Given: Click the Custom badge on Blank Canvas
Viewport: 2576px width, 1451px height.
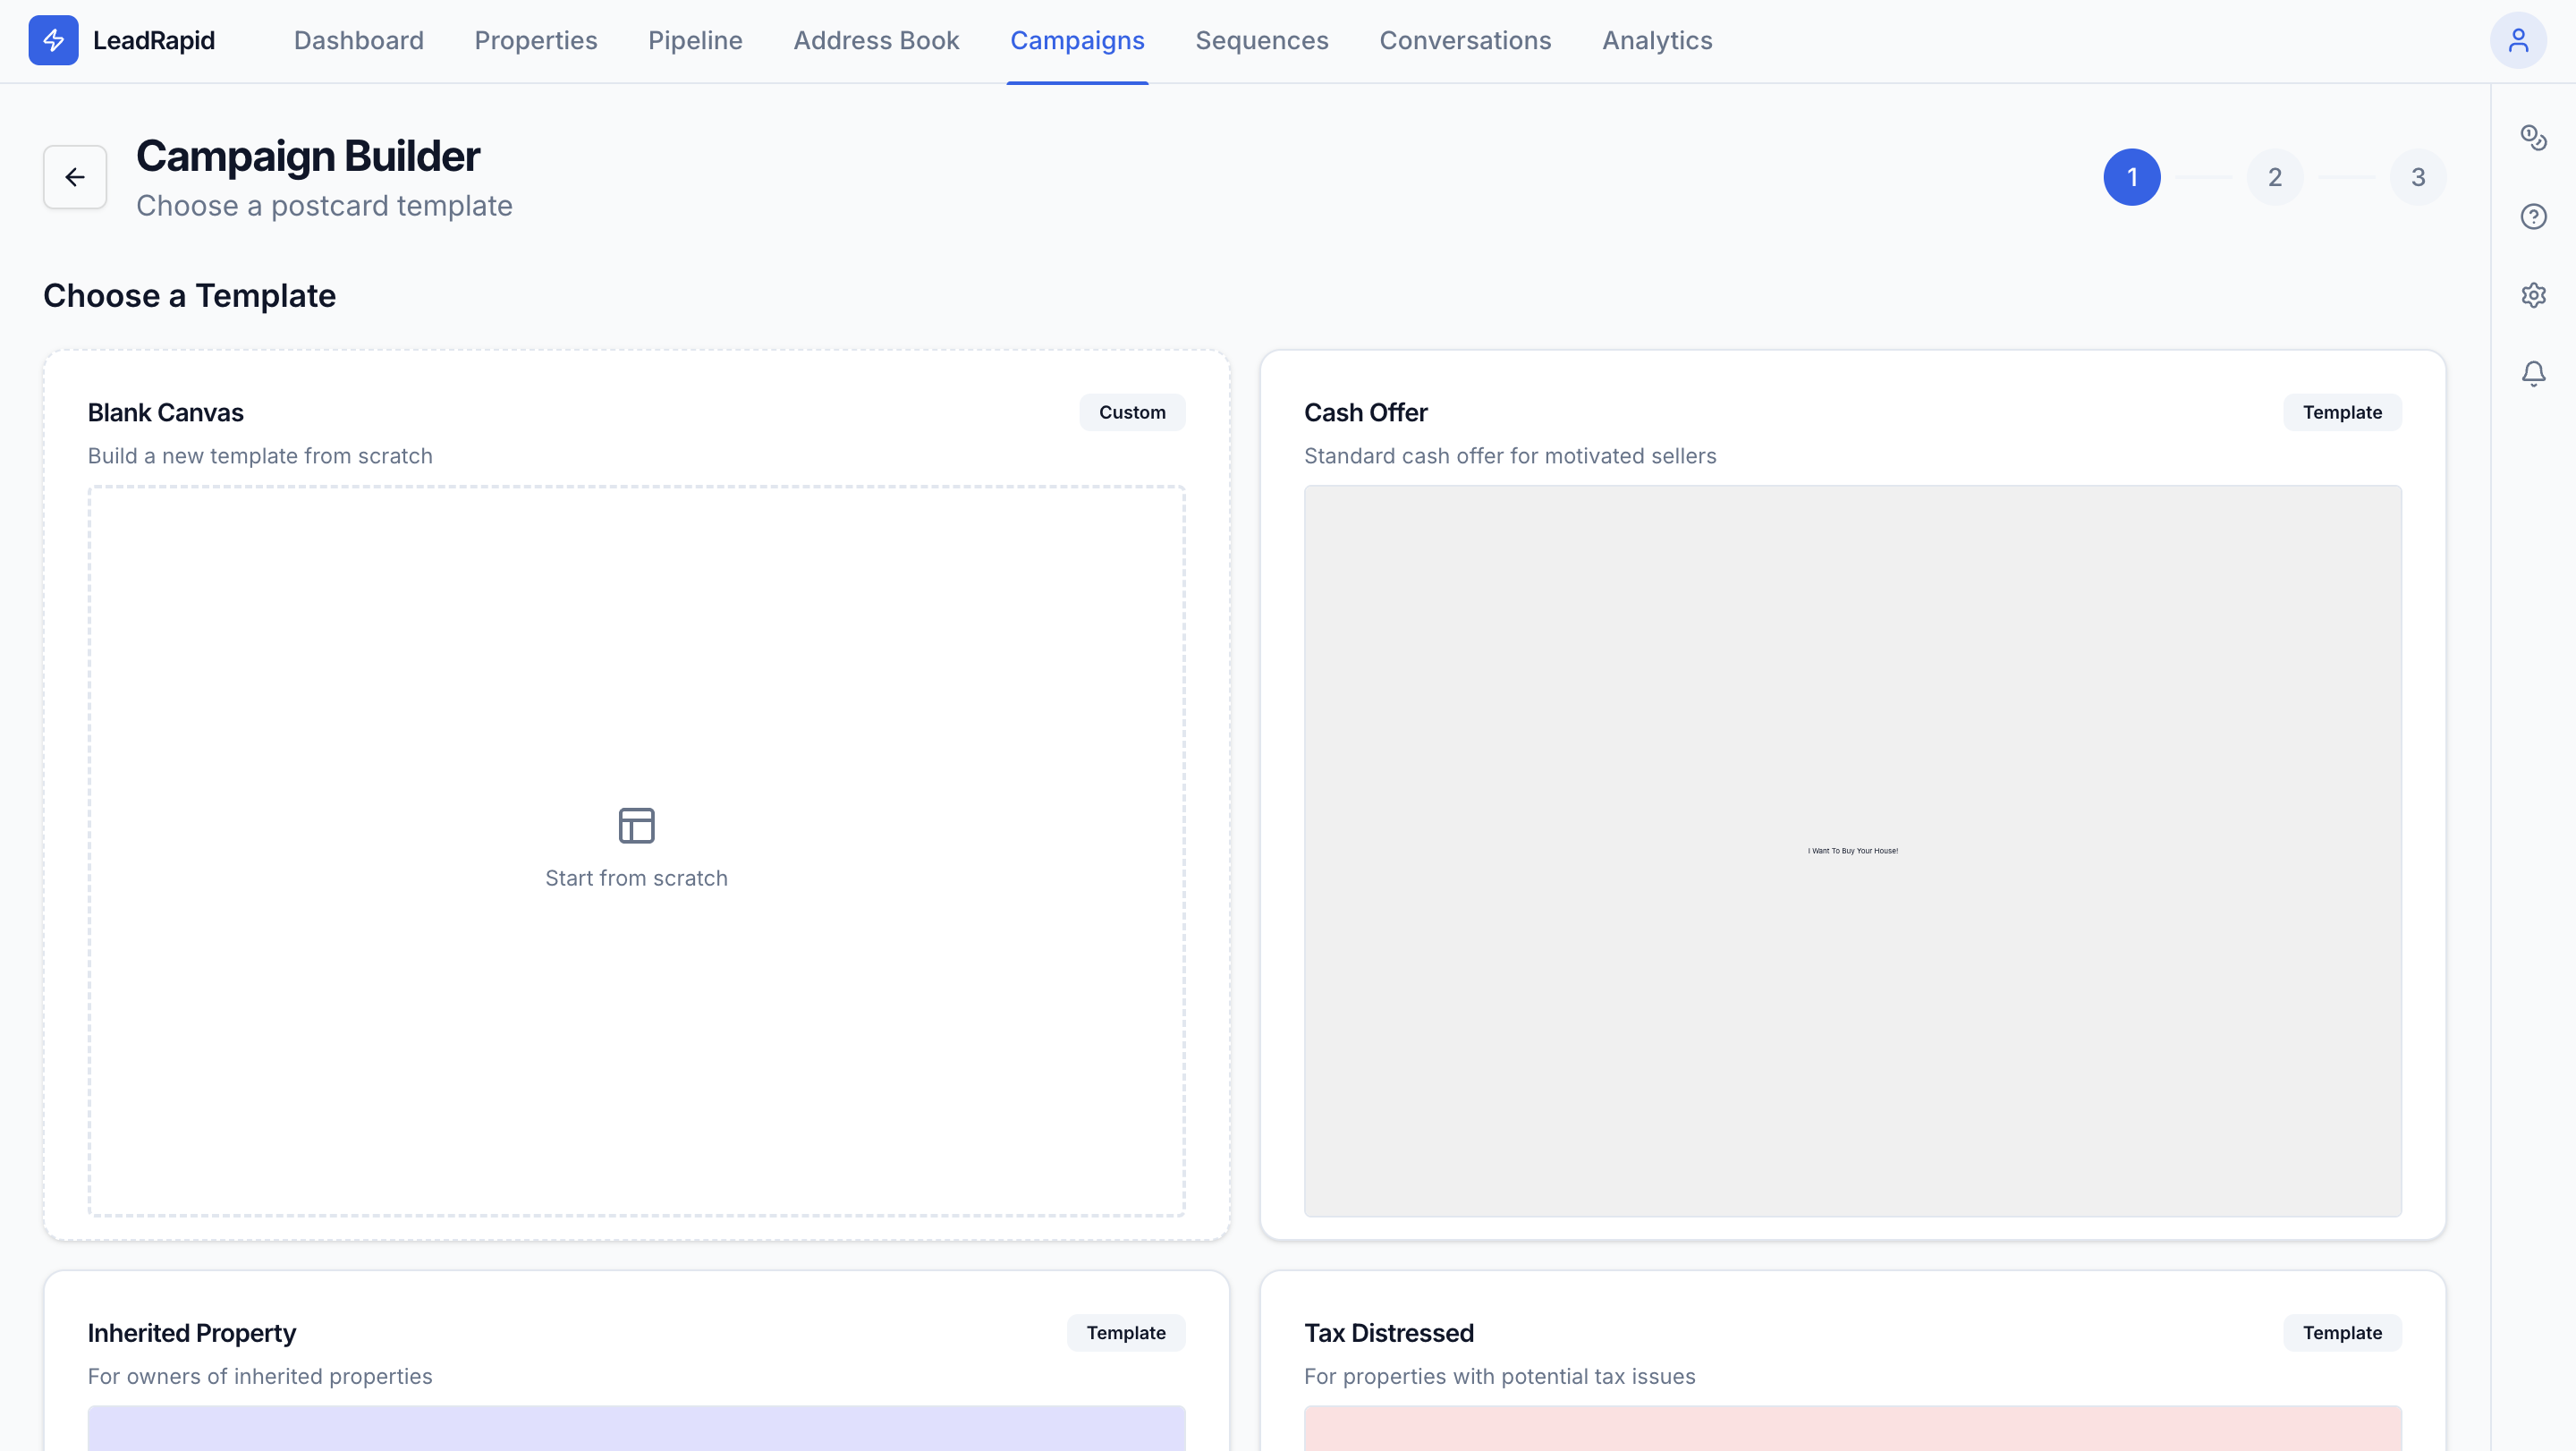Looking at the screenshot, I should [1132, 411].
